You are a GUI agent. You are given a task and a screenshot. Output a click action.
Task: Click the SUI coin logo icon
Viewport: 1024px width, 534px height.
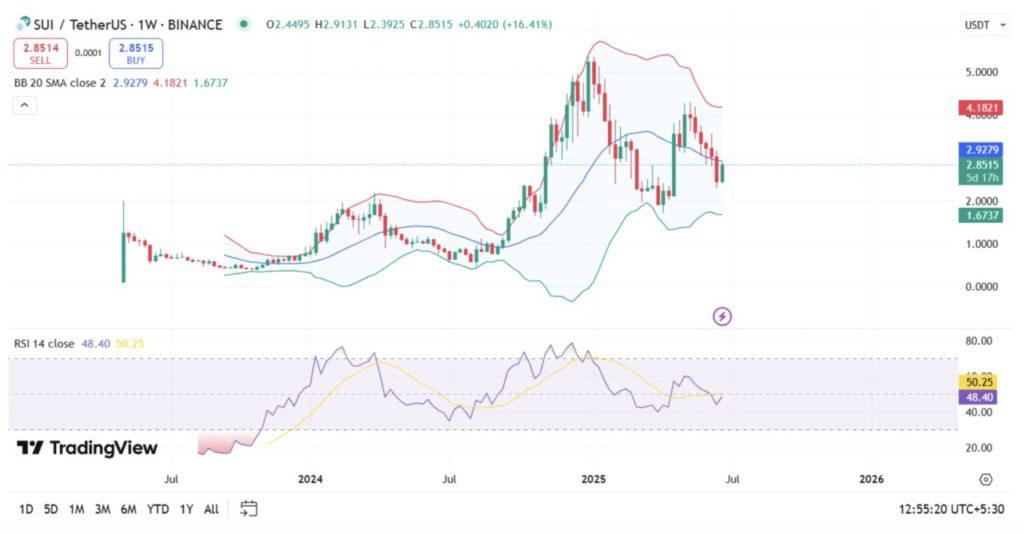coord(23,25)
